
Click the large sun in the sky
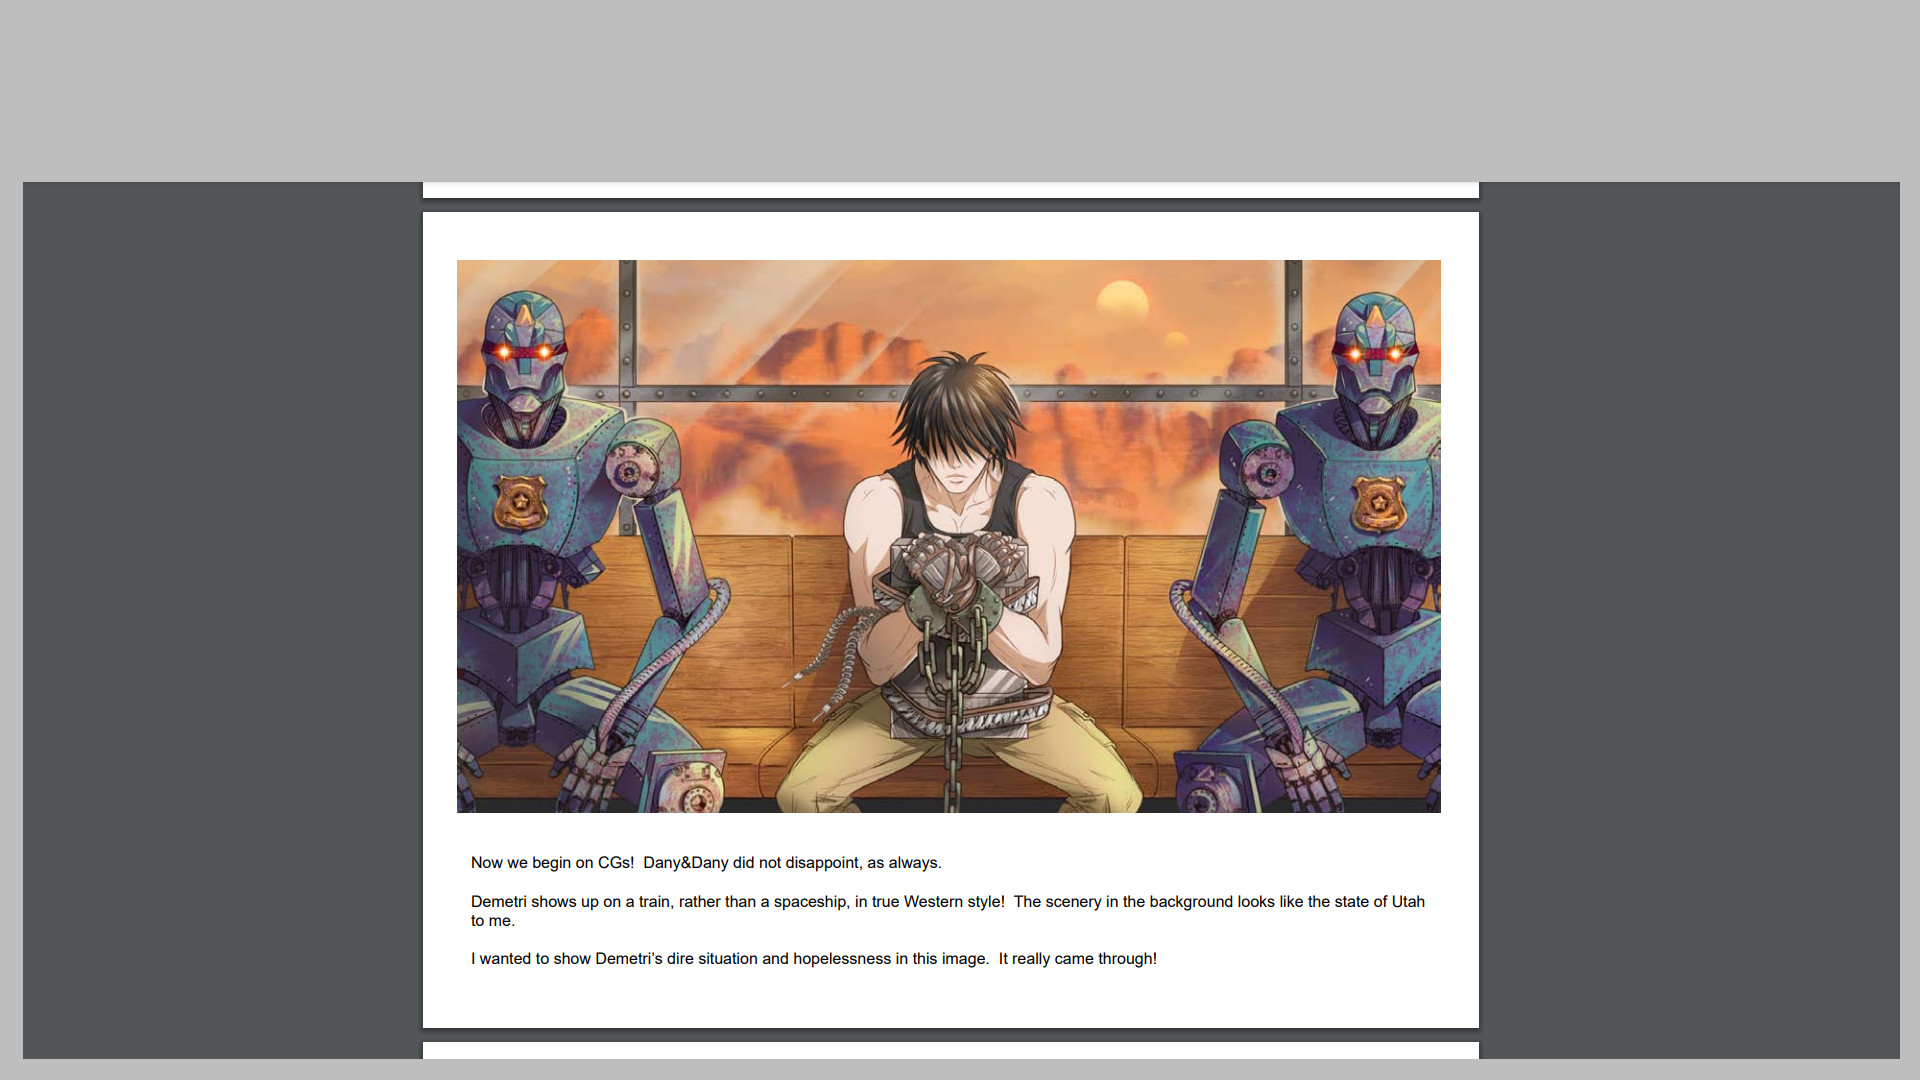point(1122,301)
